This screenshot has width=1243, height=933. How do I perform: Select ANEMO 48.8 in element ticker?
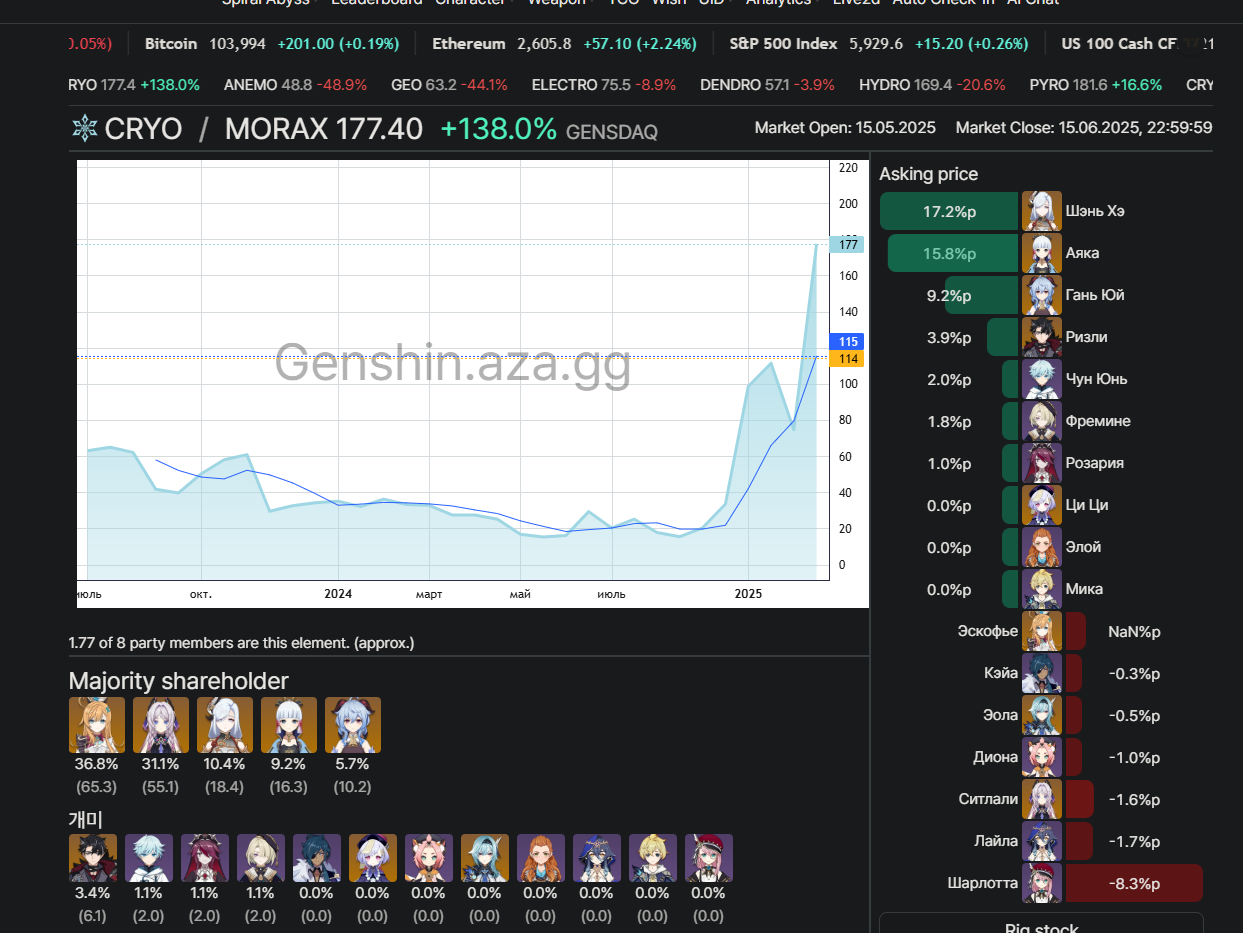[295, 85]
